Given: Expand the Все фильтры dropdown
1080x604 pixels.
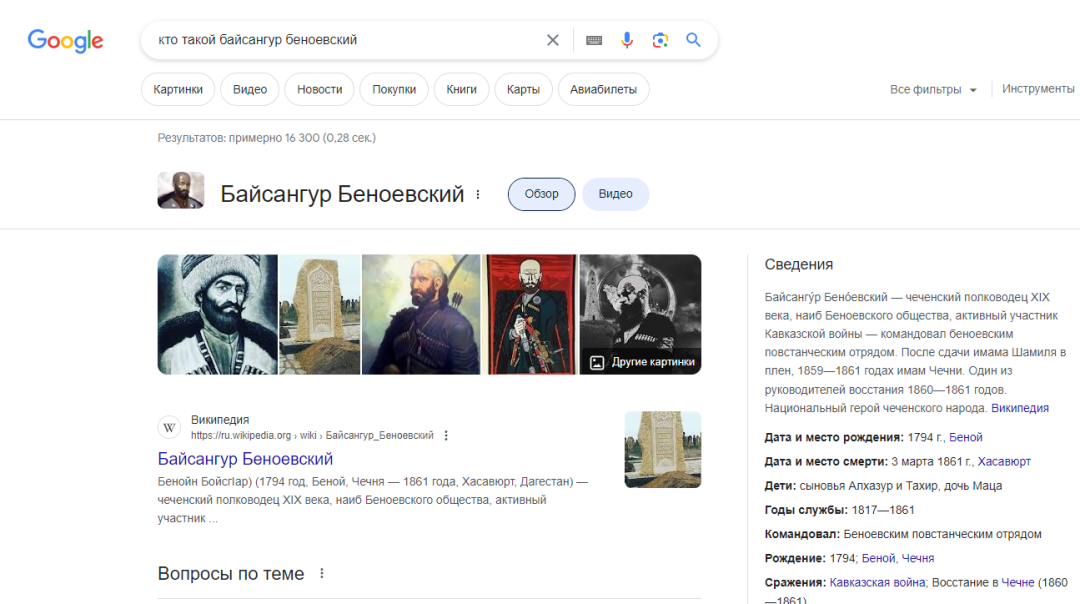Looking at the screenshot, I should click(933, 90).
